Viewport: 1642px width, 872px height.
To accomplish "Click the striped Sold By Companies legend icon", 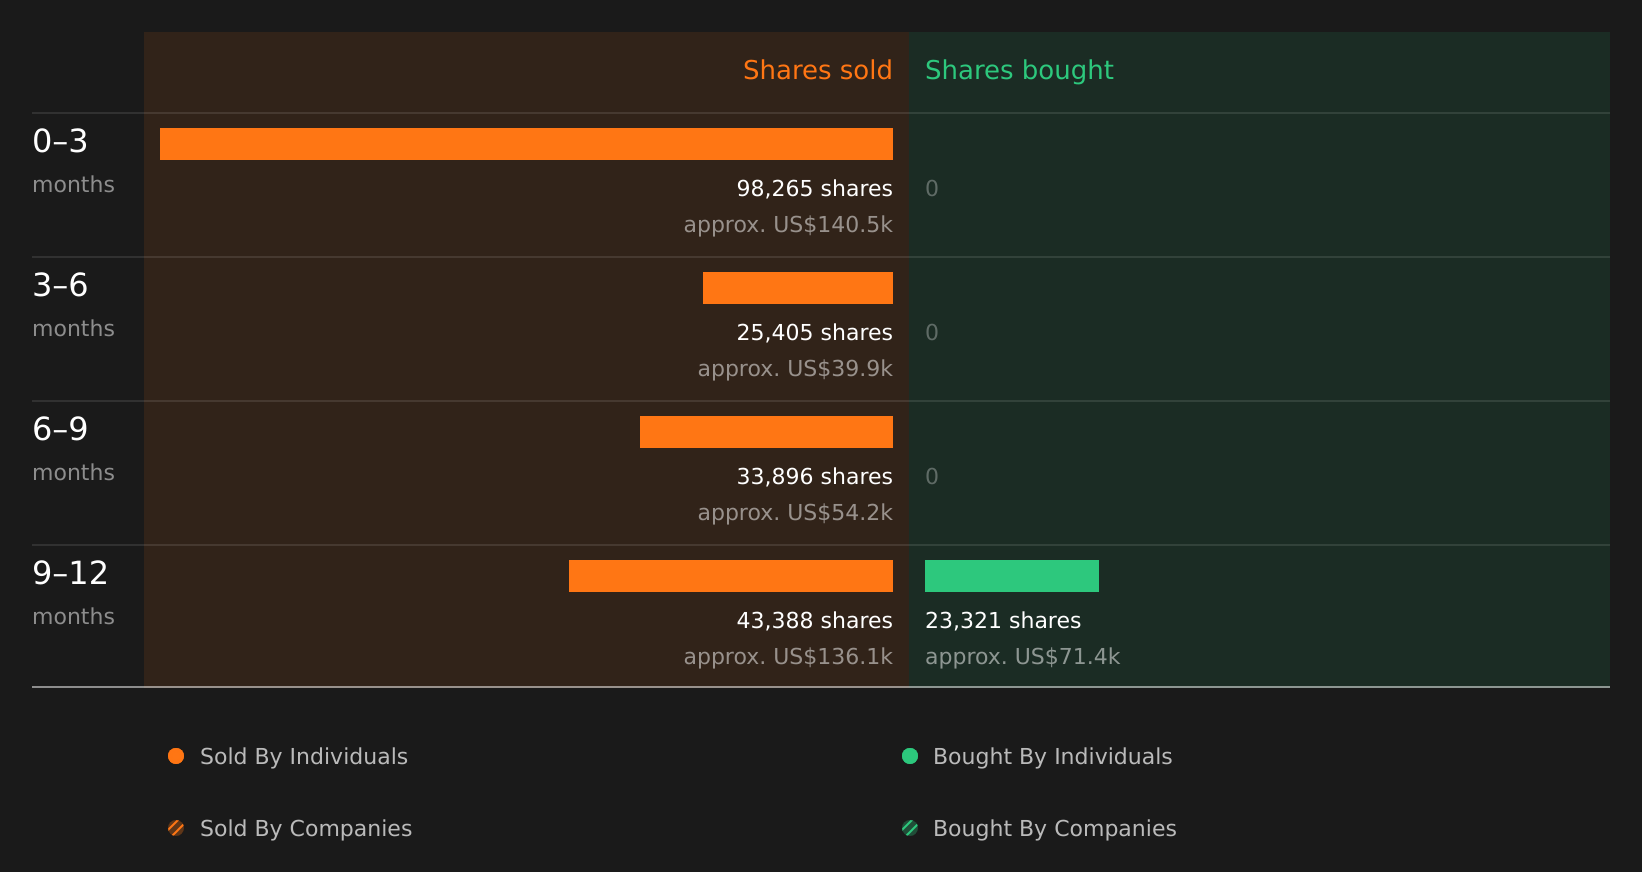I will (176, 828).
